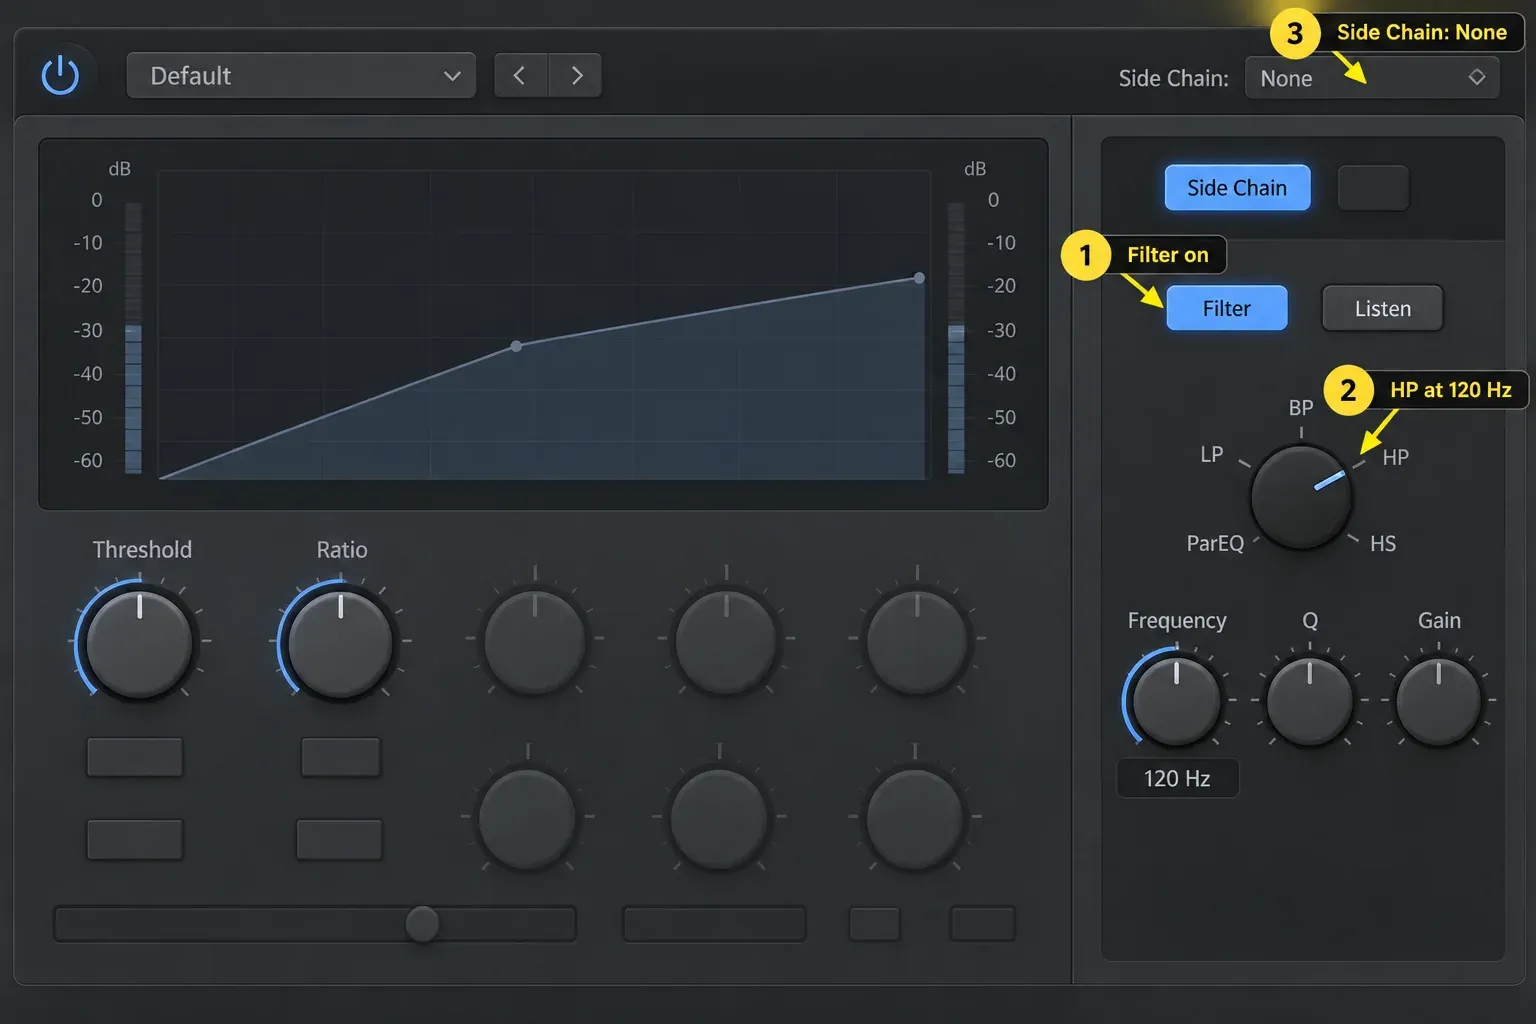Click the Ratio knob
Screen dimensions: 1536x1024
pyautogui.click(x=340, y=642)
